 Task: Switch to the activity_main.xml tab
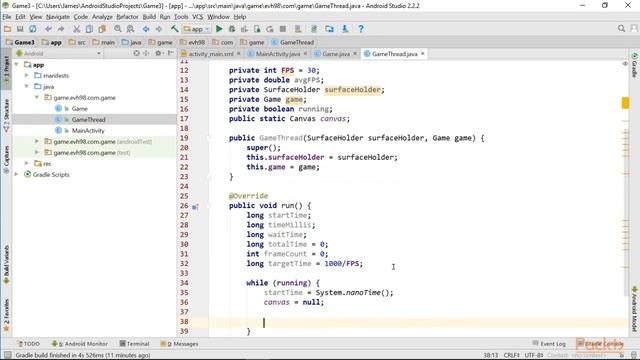click(x=211, y=54)
